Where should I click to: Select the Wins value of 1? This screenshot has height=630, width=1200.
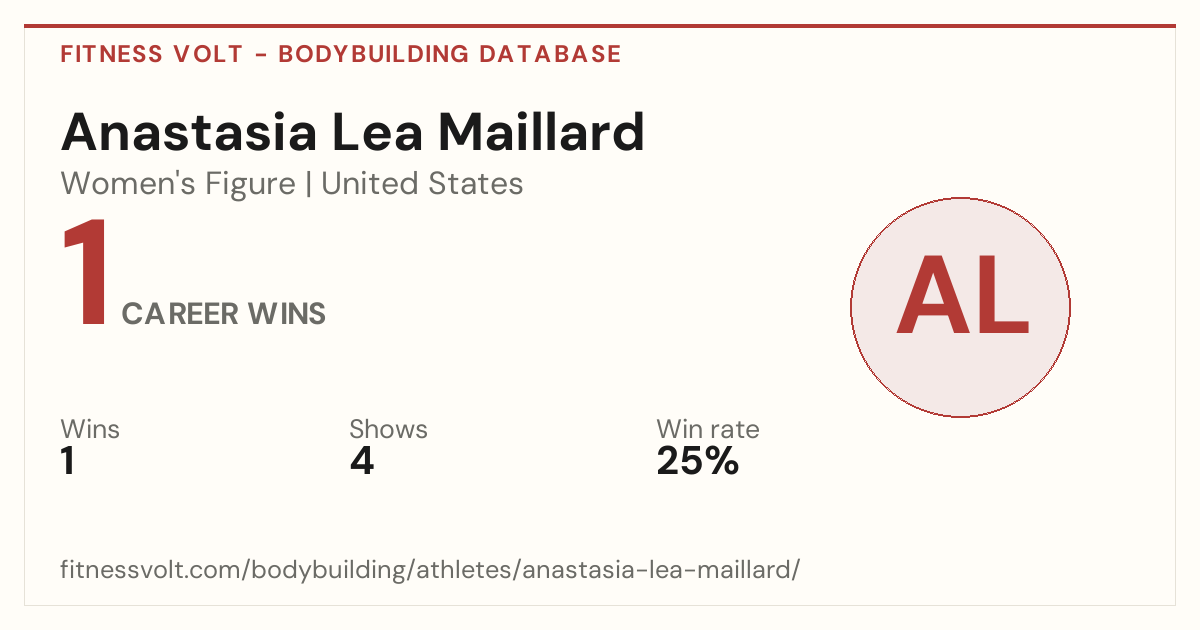(68, 462)
